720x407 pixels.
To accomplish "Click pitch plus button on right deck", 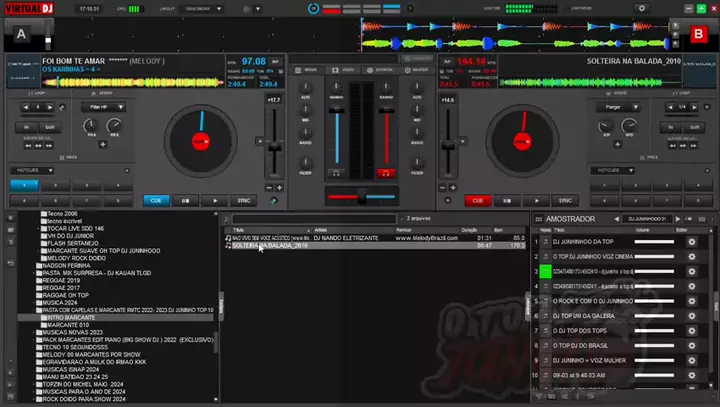I will pos(453,187).
